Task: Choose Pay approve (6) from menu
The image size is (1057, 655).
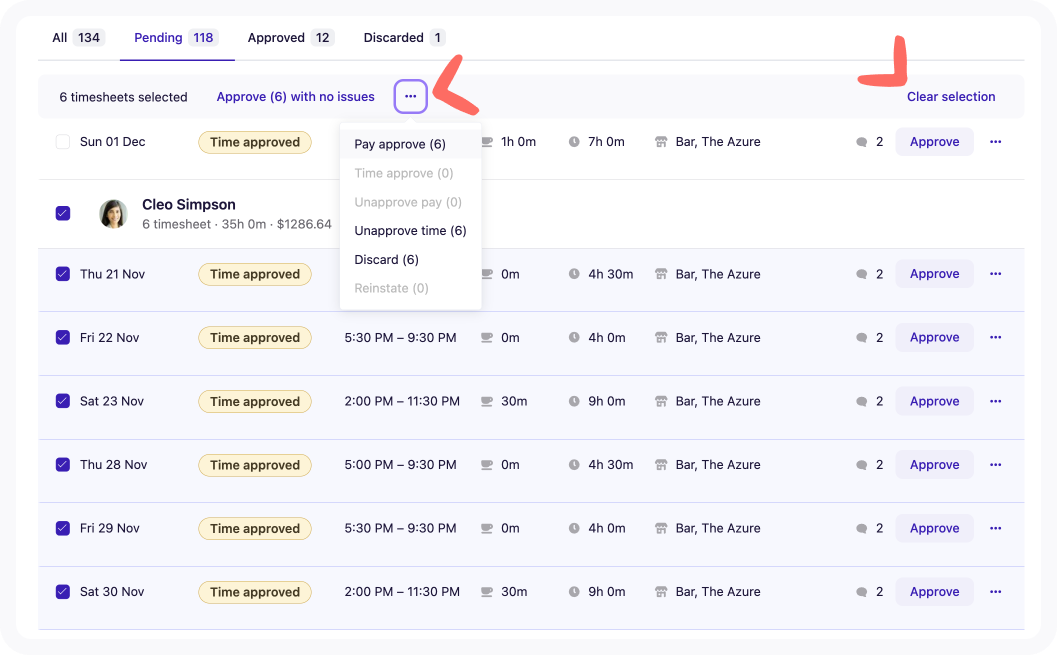Action: [x=411, y=144]
